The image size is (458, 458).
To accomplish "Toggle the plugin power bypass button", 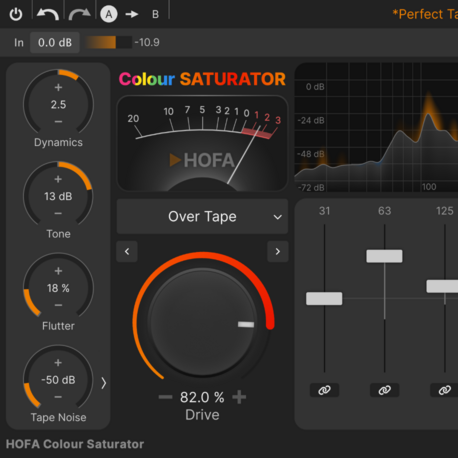I will point(16,14).
